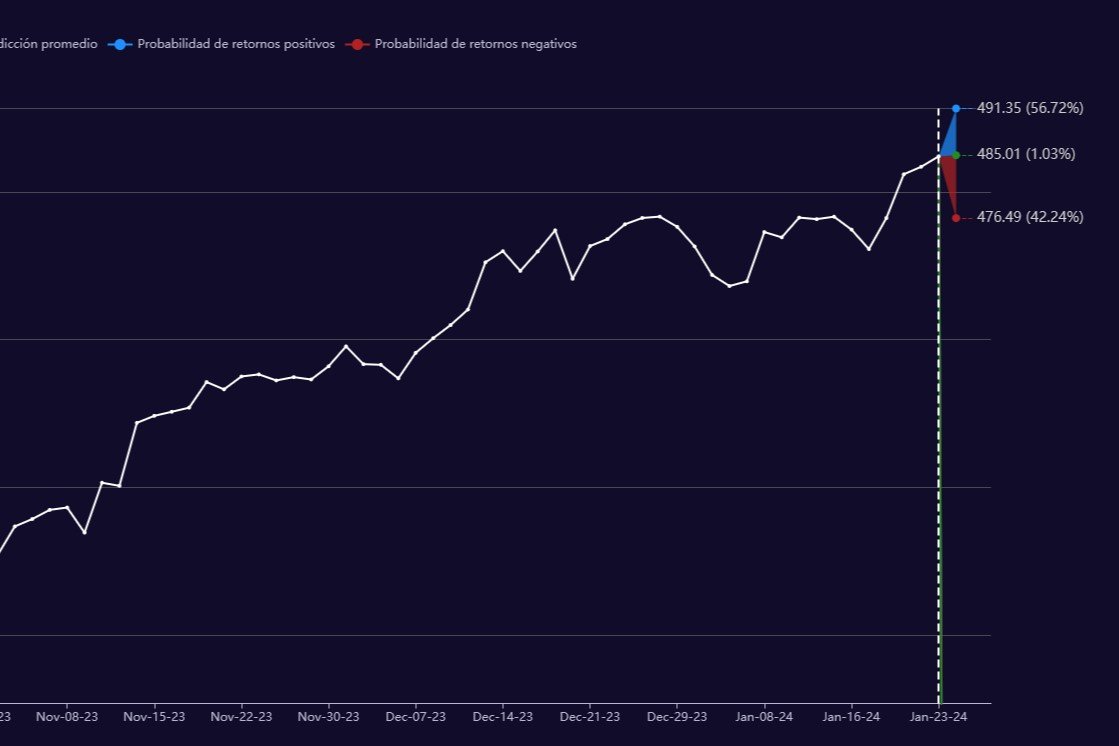
Task: Toggle the 'Probabilidad de retornos positivos' legend entry
Action: [x=235, y=44]
